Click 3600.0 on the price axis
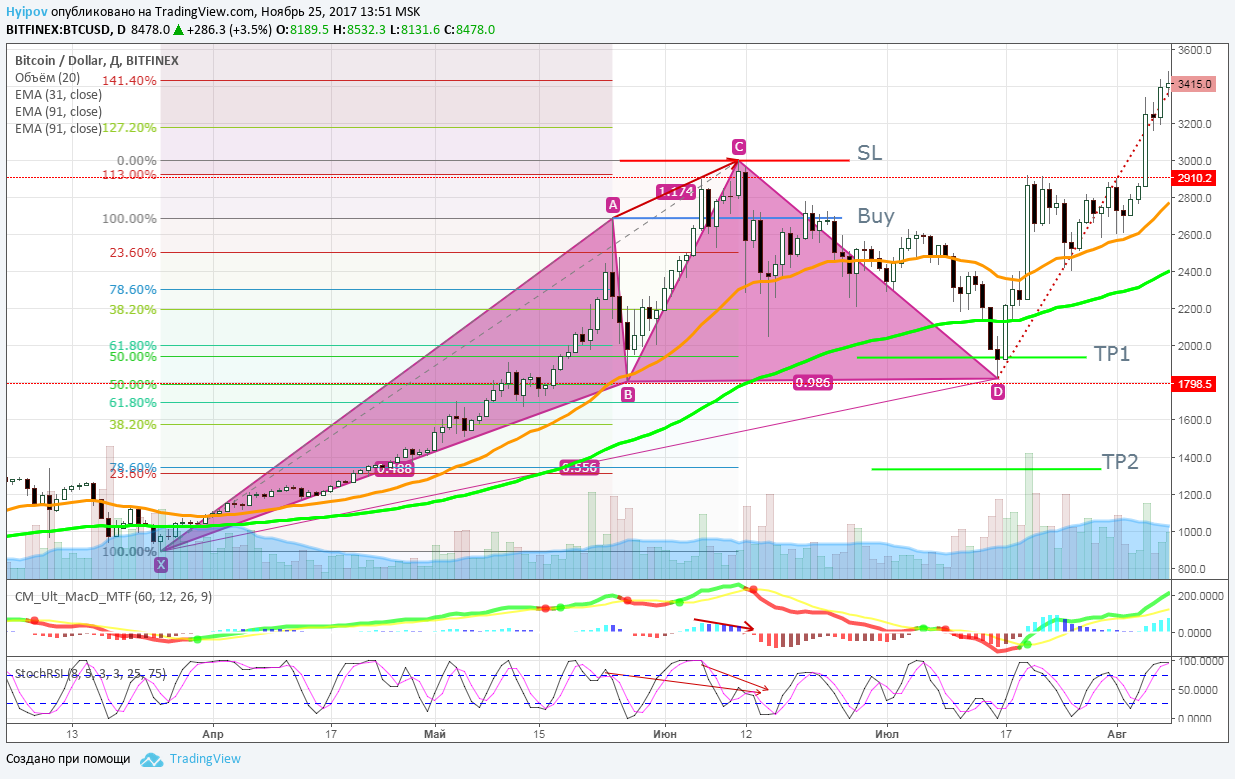Screen dimensions: 1235x779 (1195, 50)
